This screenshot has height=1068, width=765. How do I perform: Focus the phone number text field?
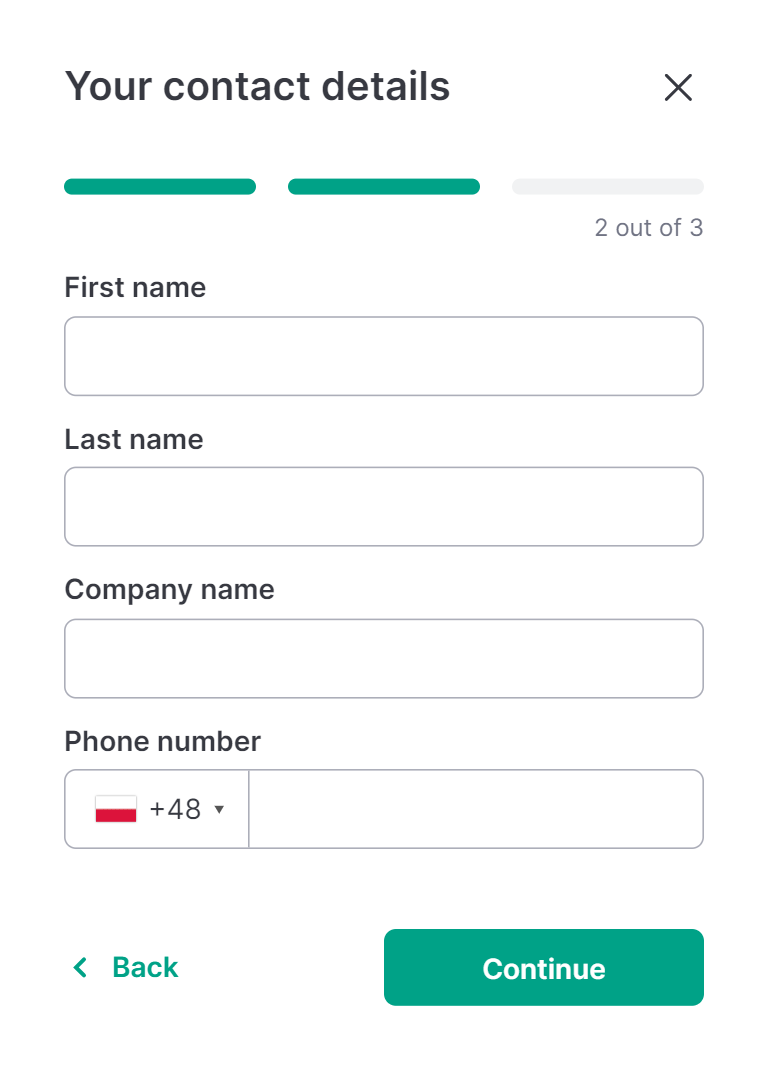[476, 809]
